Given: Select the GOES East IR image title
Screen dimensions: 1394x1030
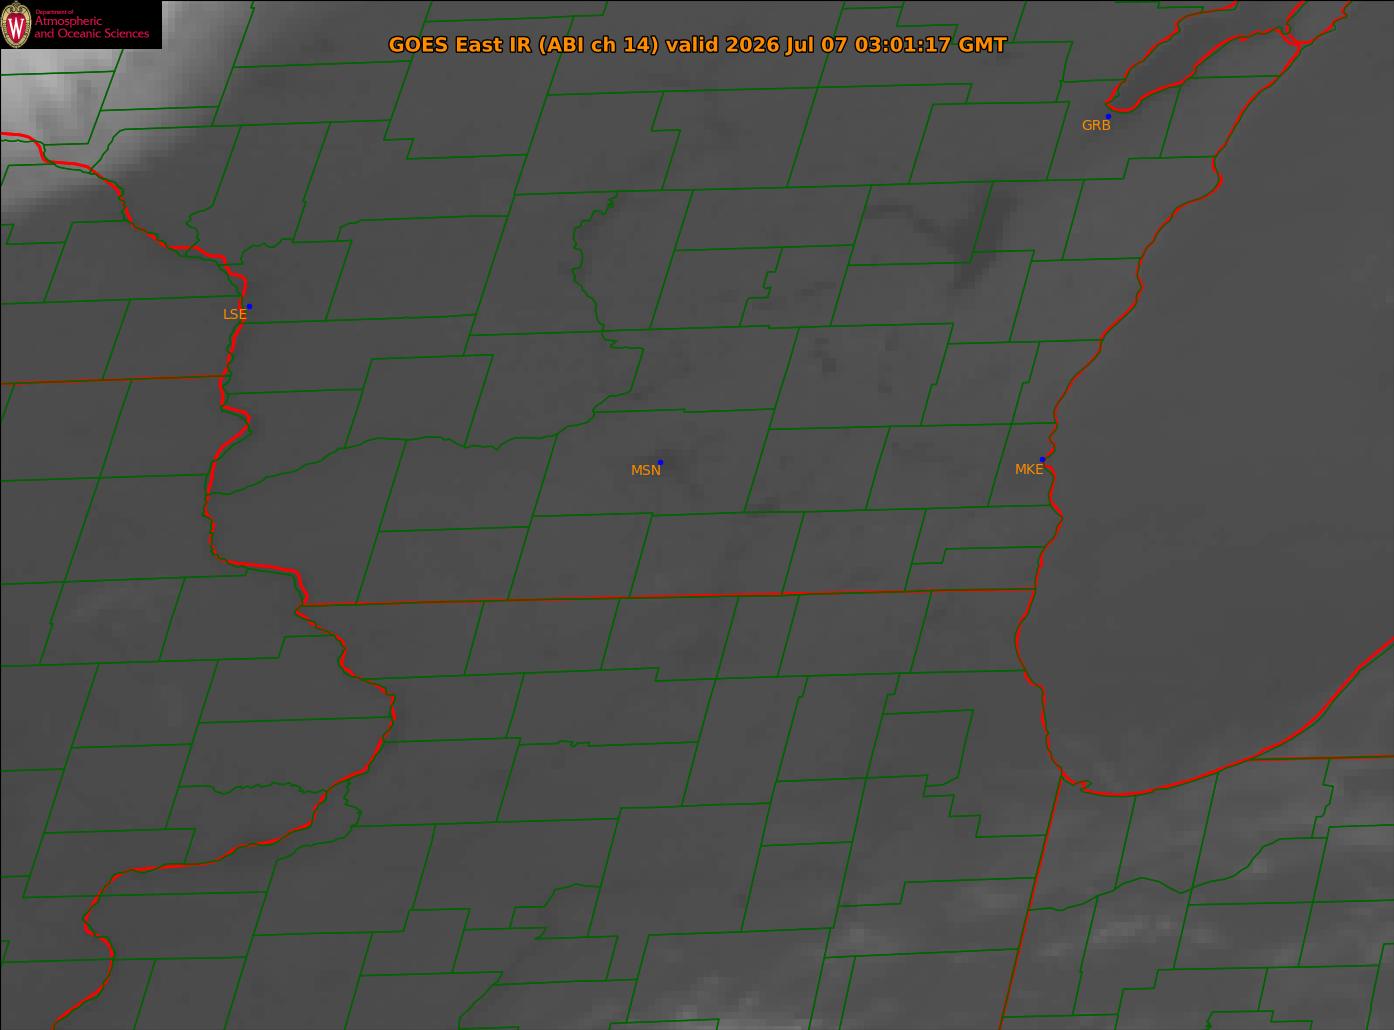Looking at the screenshot, I should [697, 45].
